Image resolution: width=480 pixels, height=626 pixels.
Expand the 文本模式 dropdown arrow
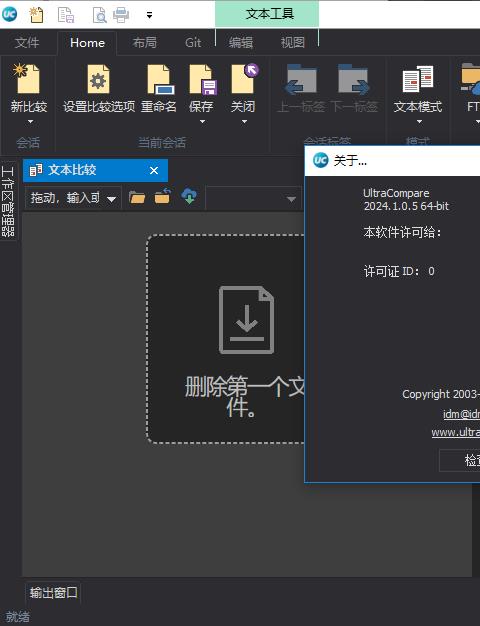419,121
